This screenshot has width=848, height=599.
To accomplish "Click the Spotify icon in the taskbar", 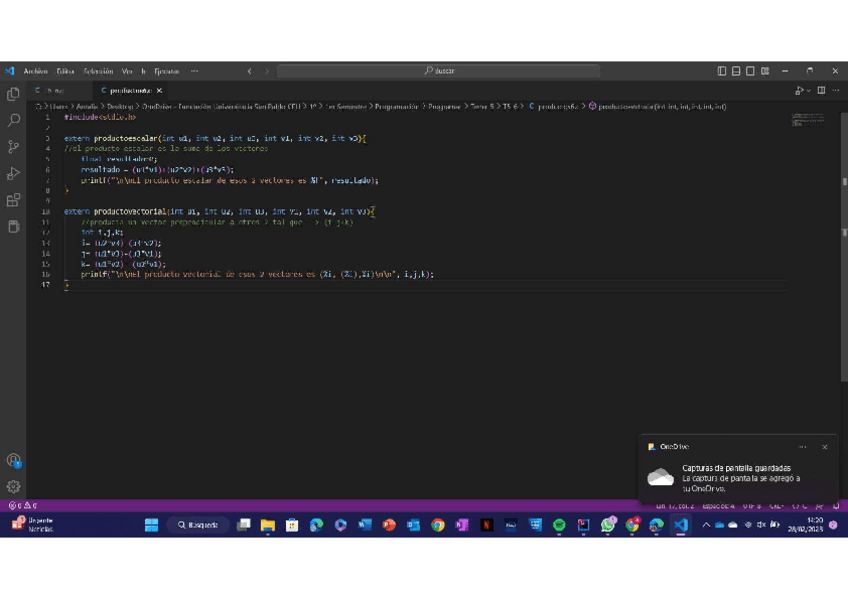I will (x=559, y=525).
